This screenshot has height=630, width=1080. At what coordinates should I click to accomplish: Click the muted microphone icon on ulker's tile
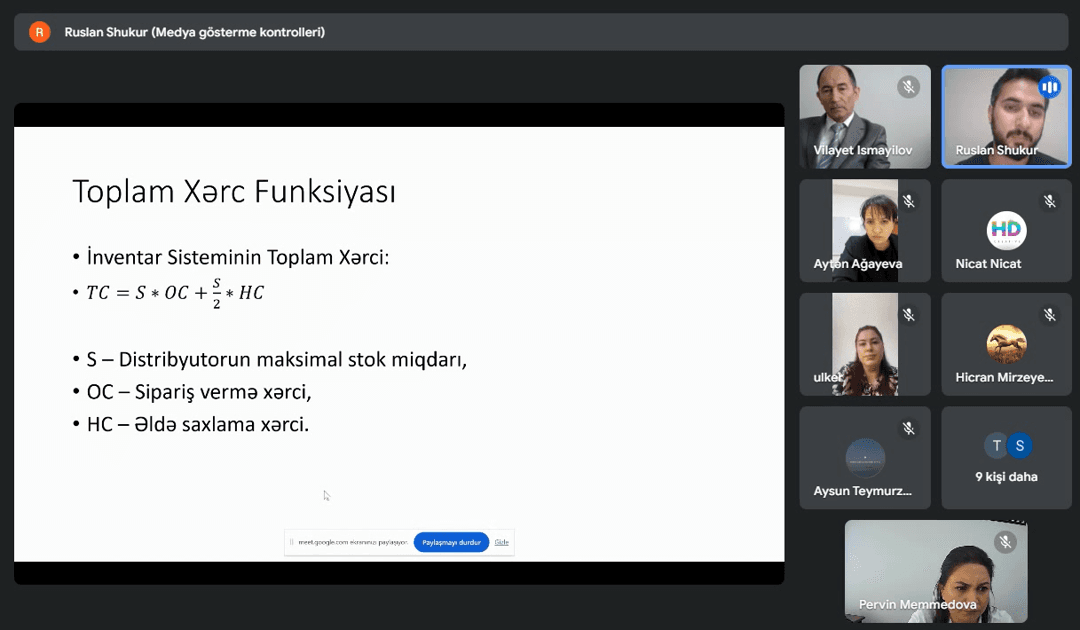click(908, 315)
